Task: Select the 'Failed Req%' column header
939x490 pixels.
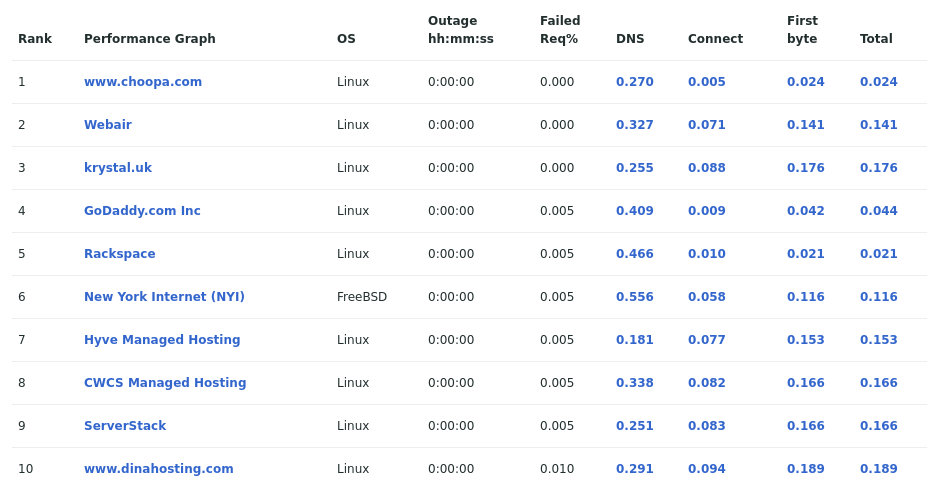Action: coord(560,30)
